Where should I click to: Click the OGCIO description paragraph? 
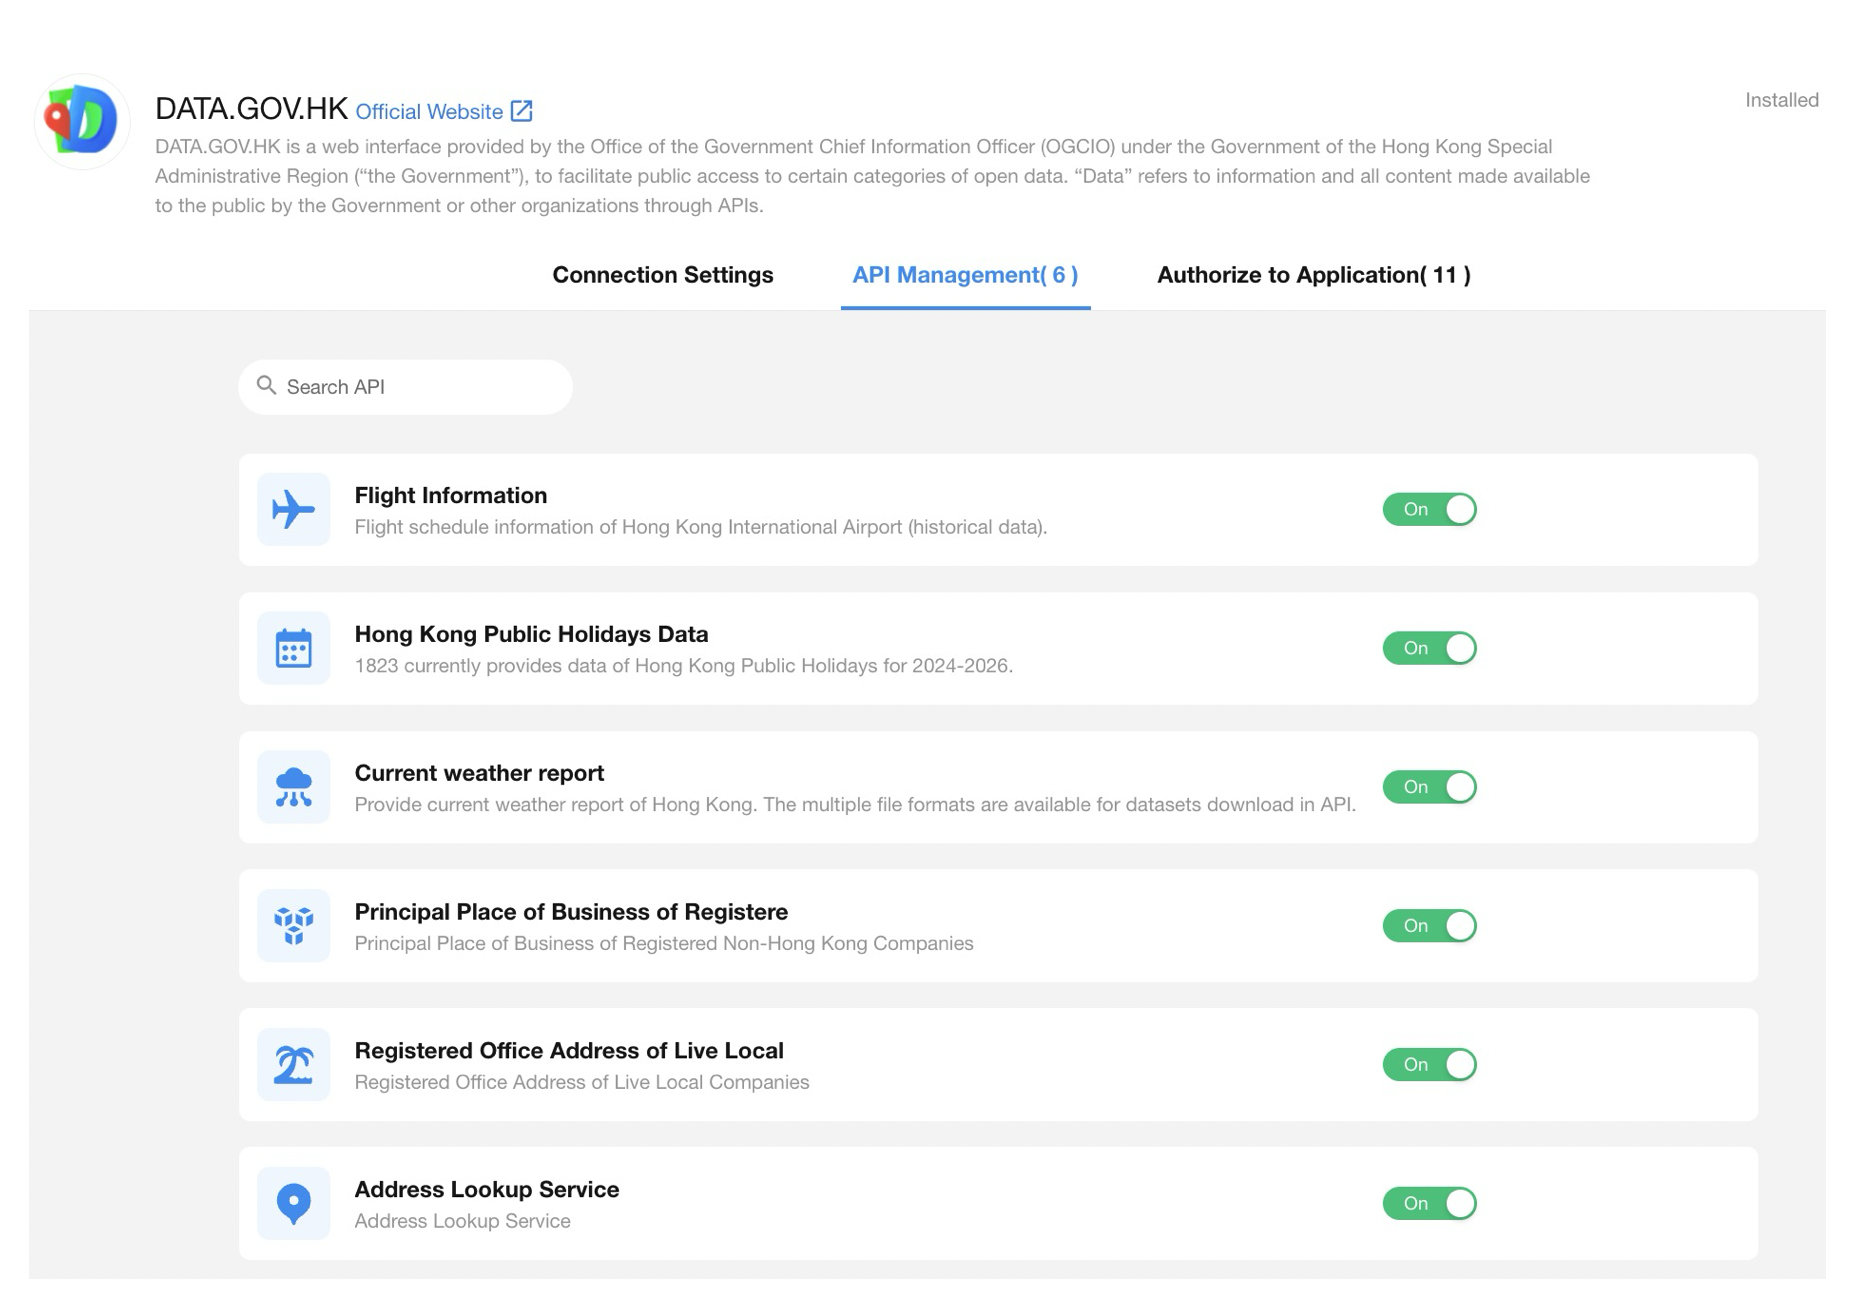(872, 176)
